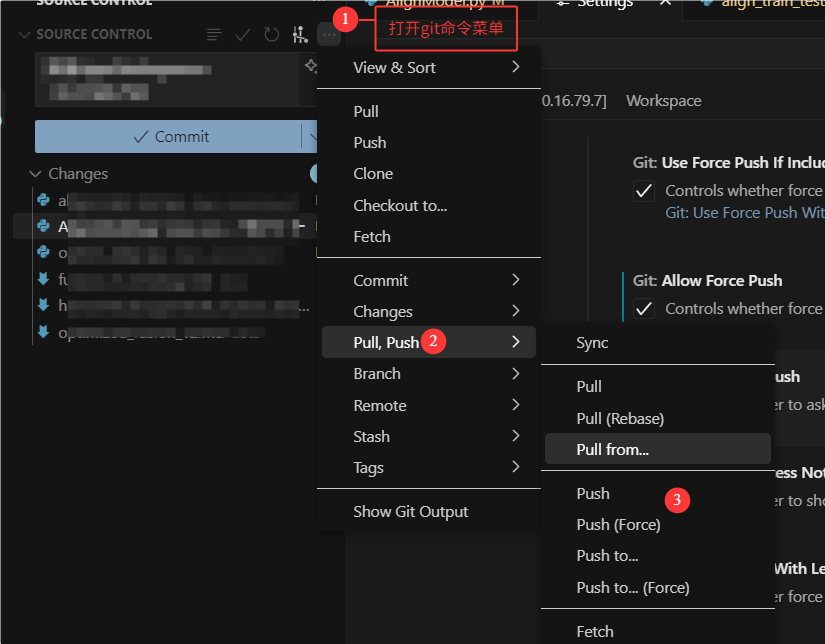This screenshot has height=644, width=825.
Task: Choose Push to... in submenu
Action: (x=658, y=556)
